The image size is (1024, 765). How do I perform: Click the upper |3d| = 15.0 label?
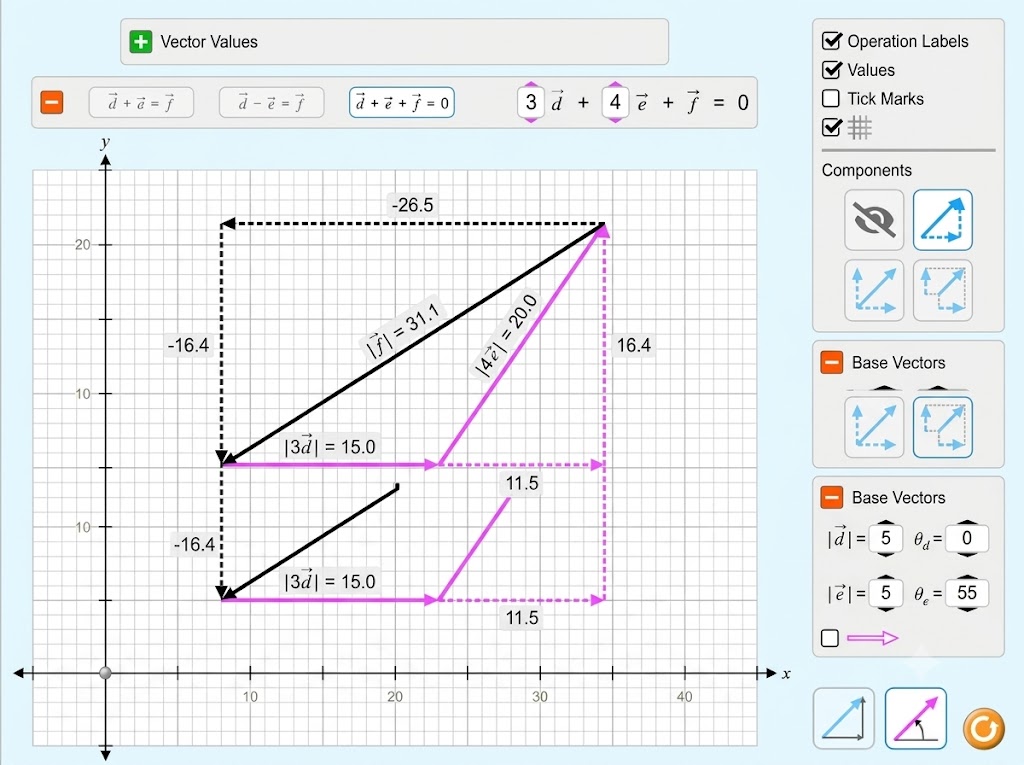click(330, 447)
